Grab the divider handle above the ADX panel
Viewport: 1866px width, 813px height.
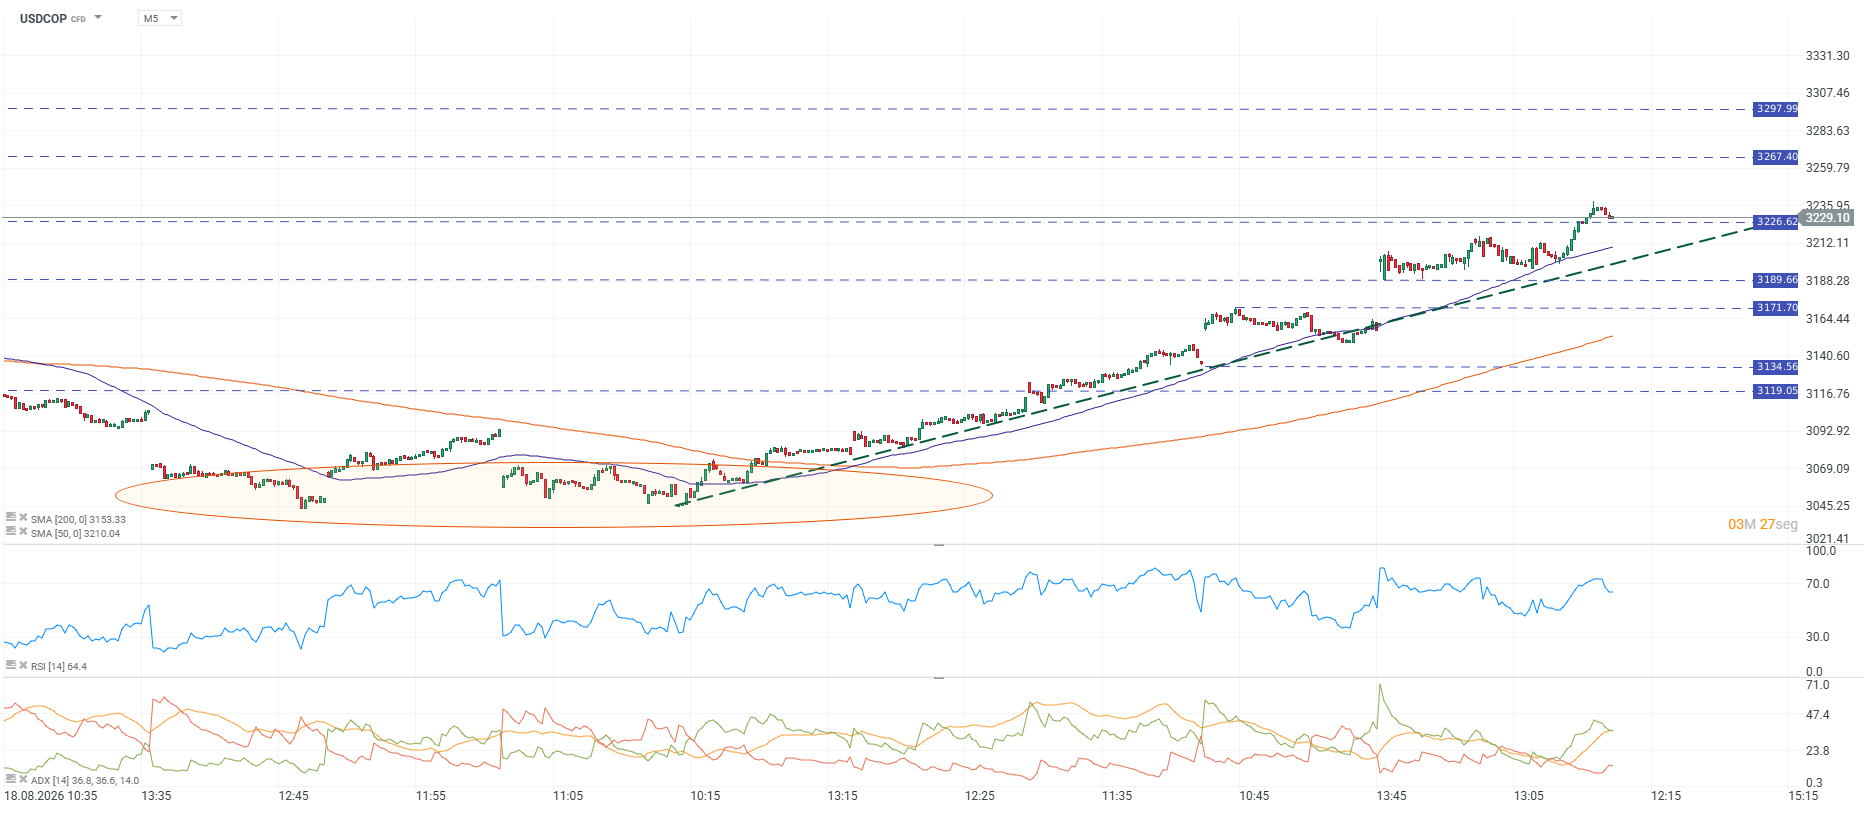coord(939,678)
